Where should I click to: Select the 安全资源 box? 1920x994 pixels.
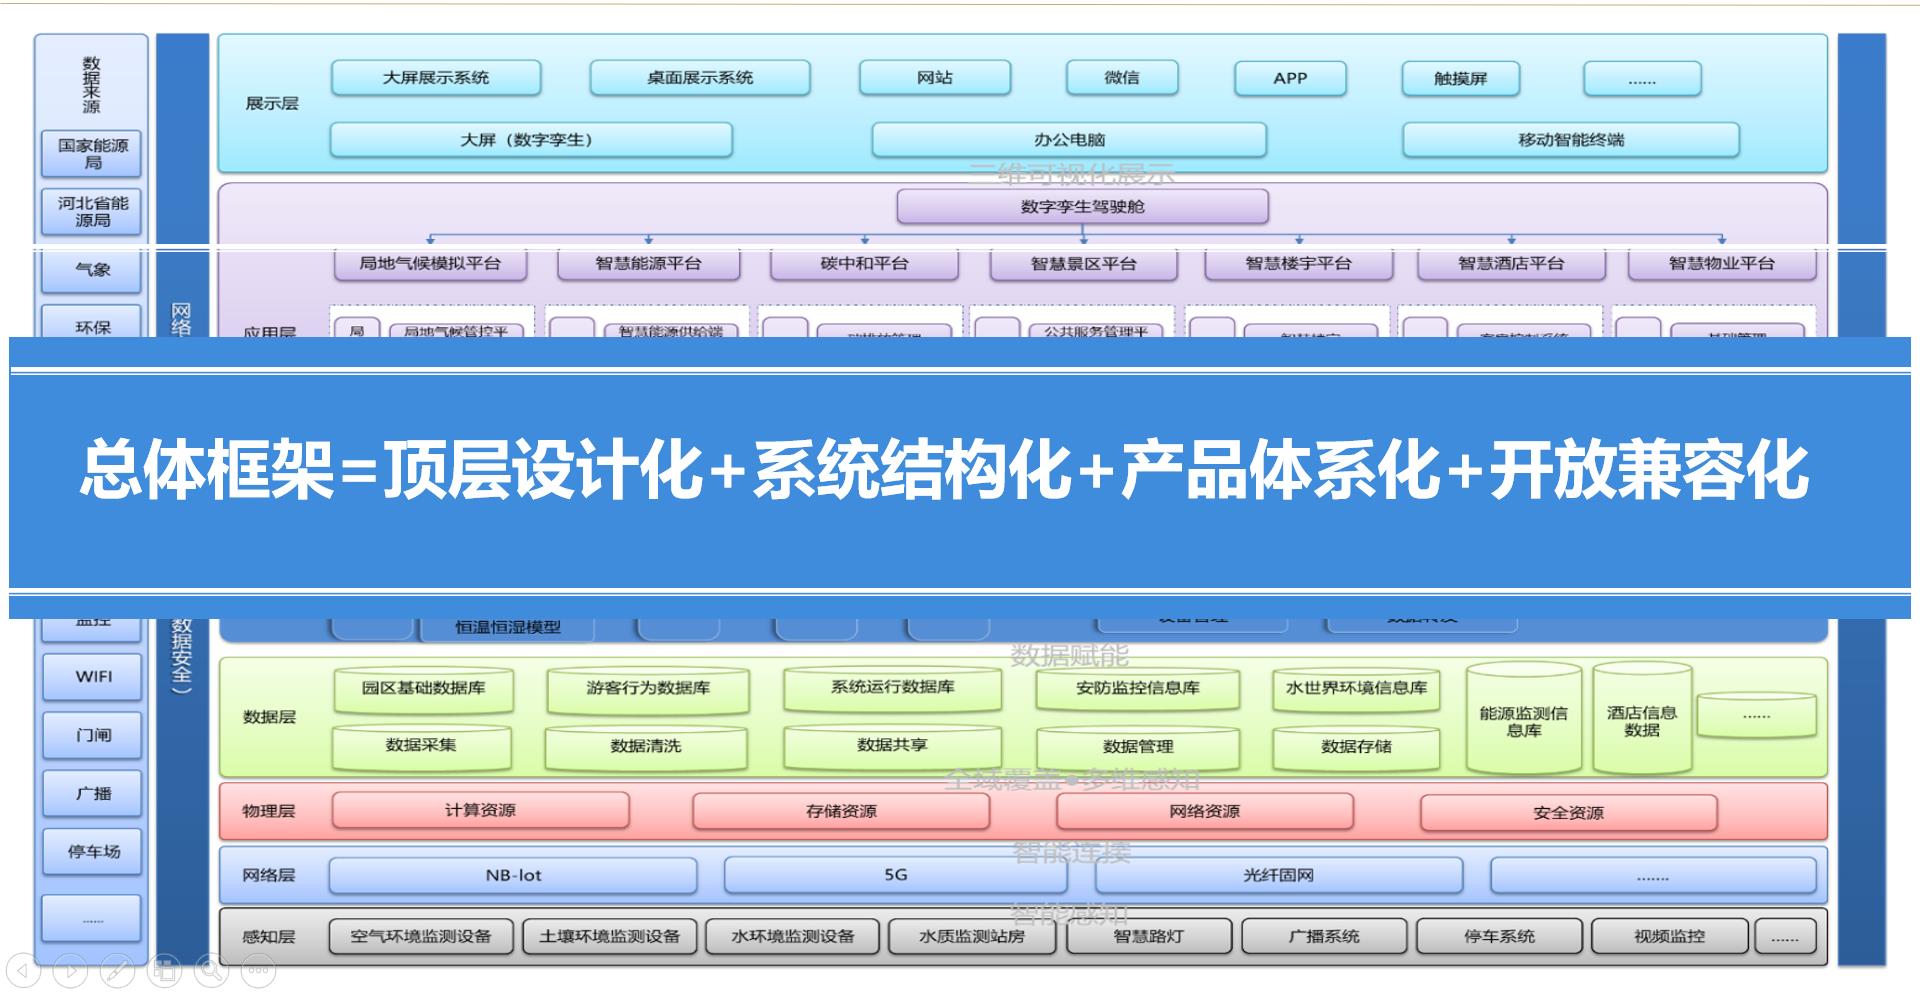click(x=1568, y=812)
